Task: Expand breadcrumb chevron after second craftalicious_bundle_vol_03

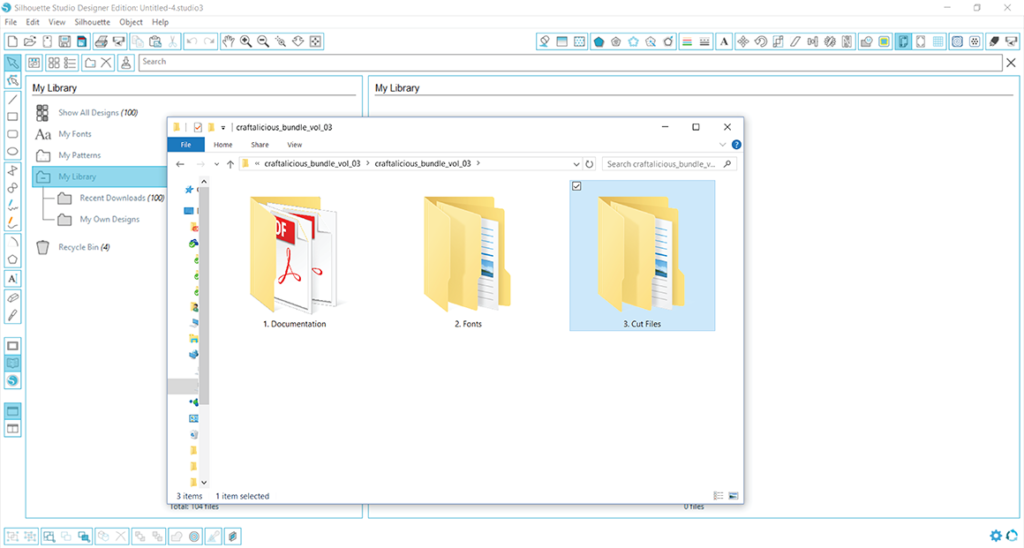Action: tap(478, 163)
